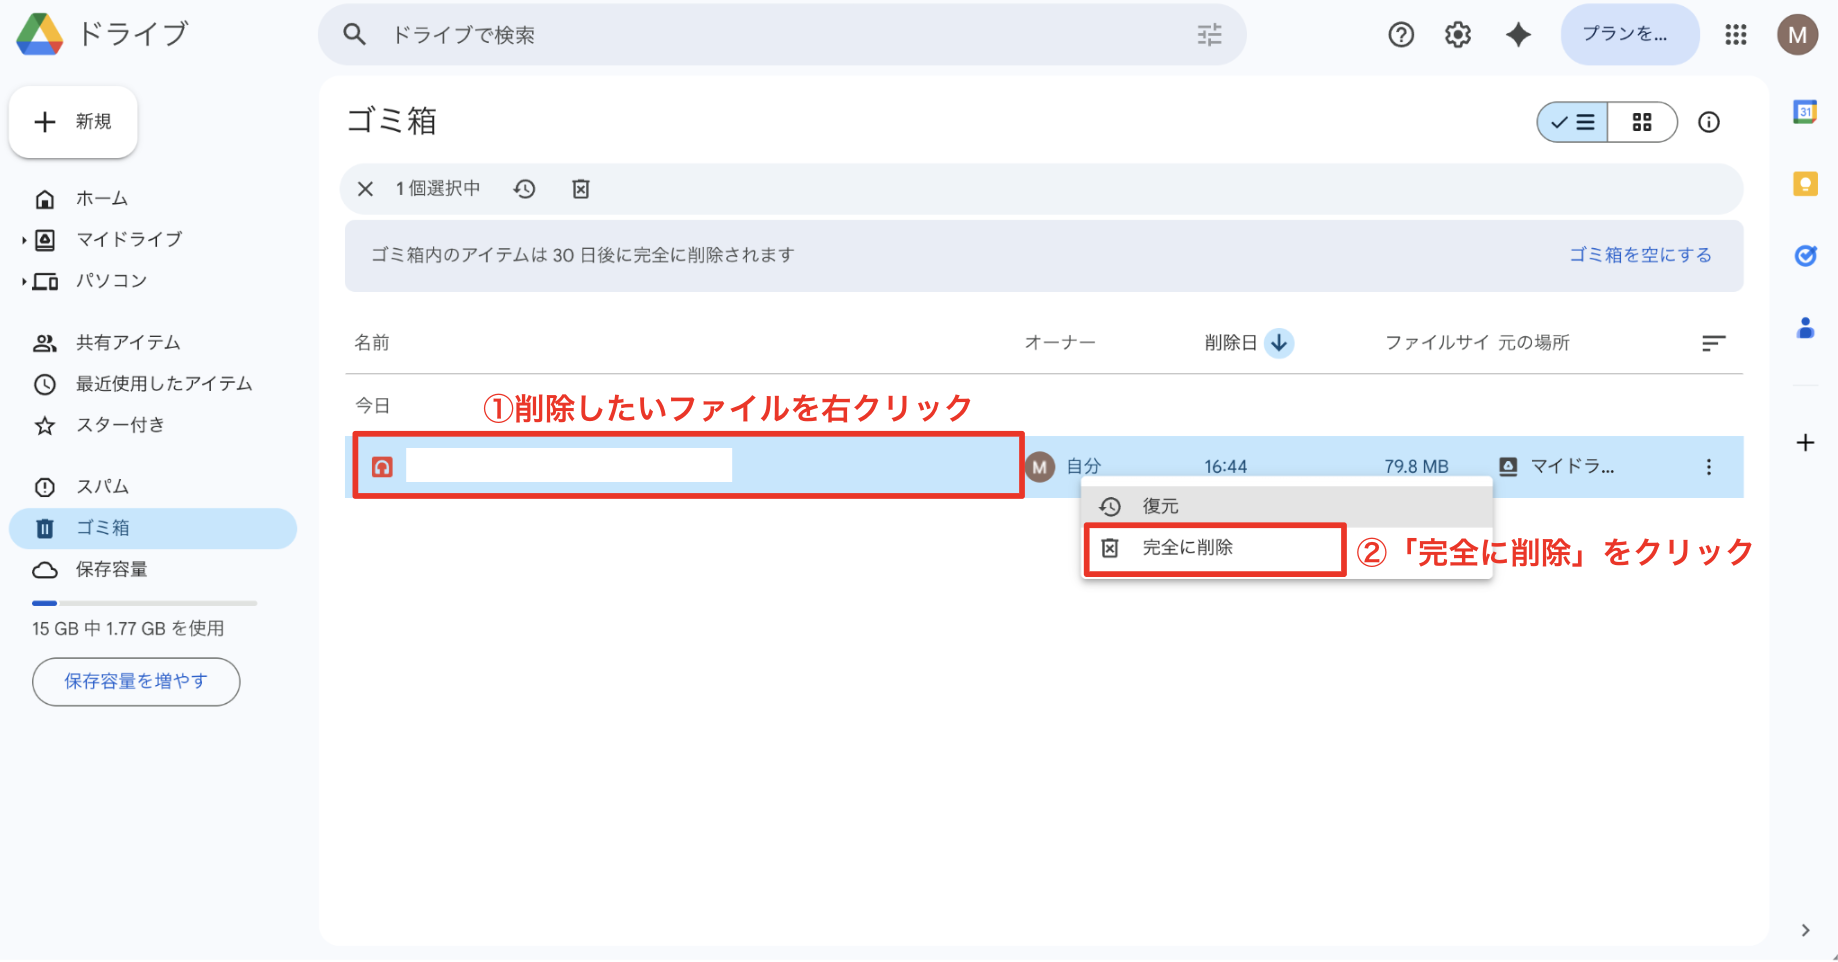This screenshot has height=962, width=1838.
Task: Click 削除日 column header
Action: (x=1230, y=343)
